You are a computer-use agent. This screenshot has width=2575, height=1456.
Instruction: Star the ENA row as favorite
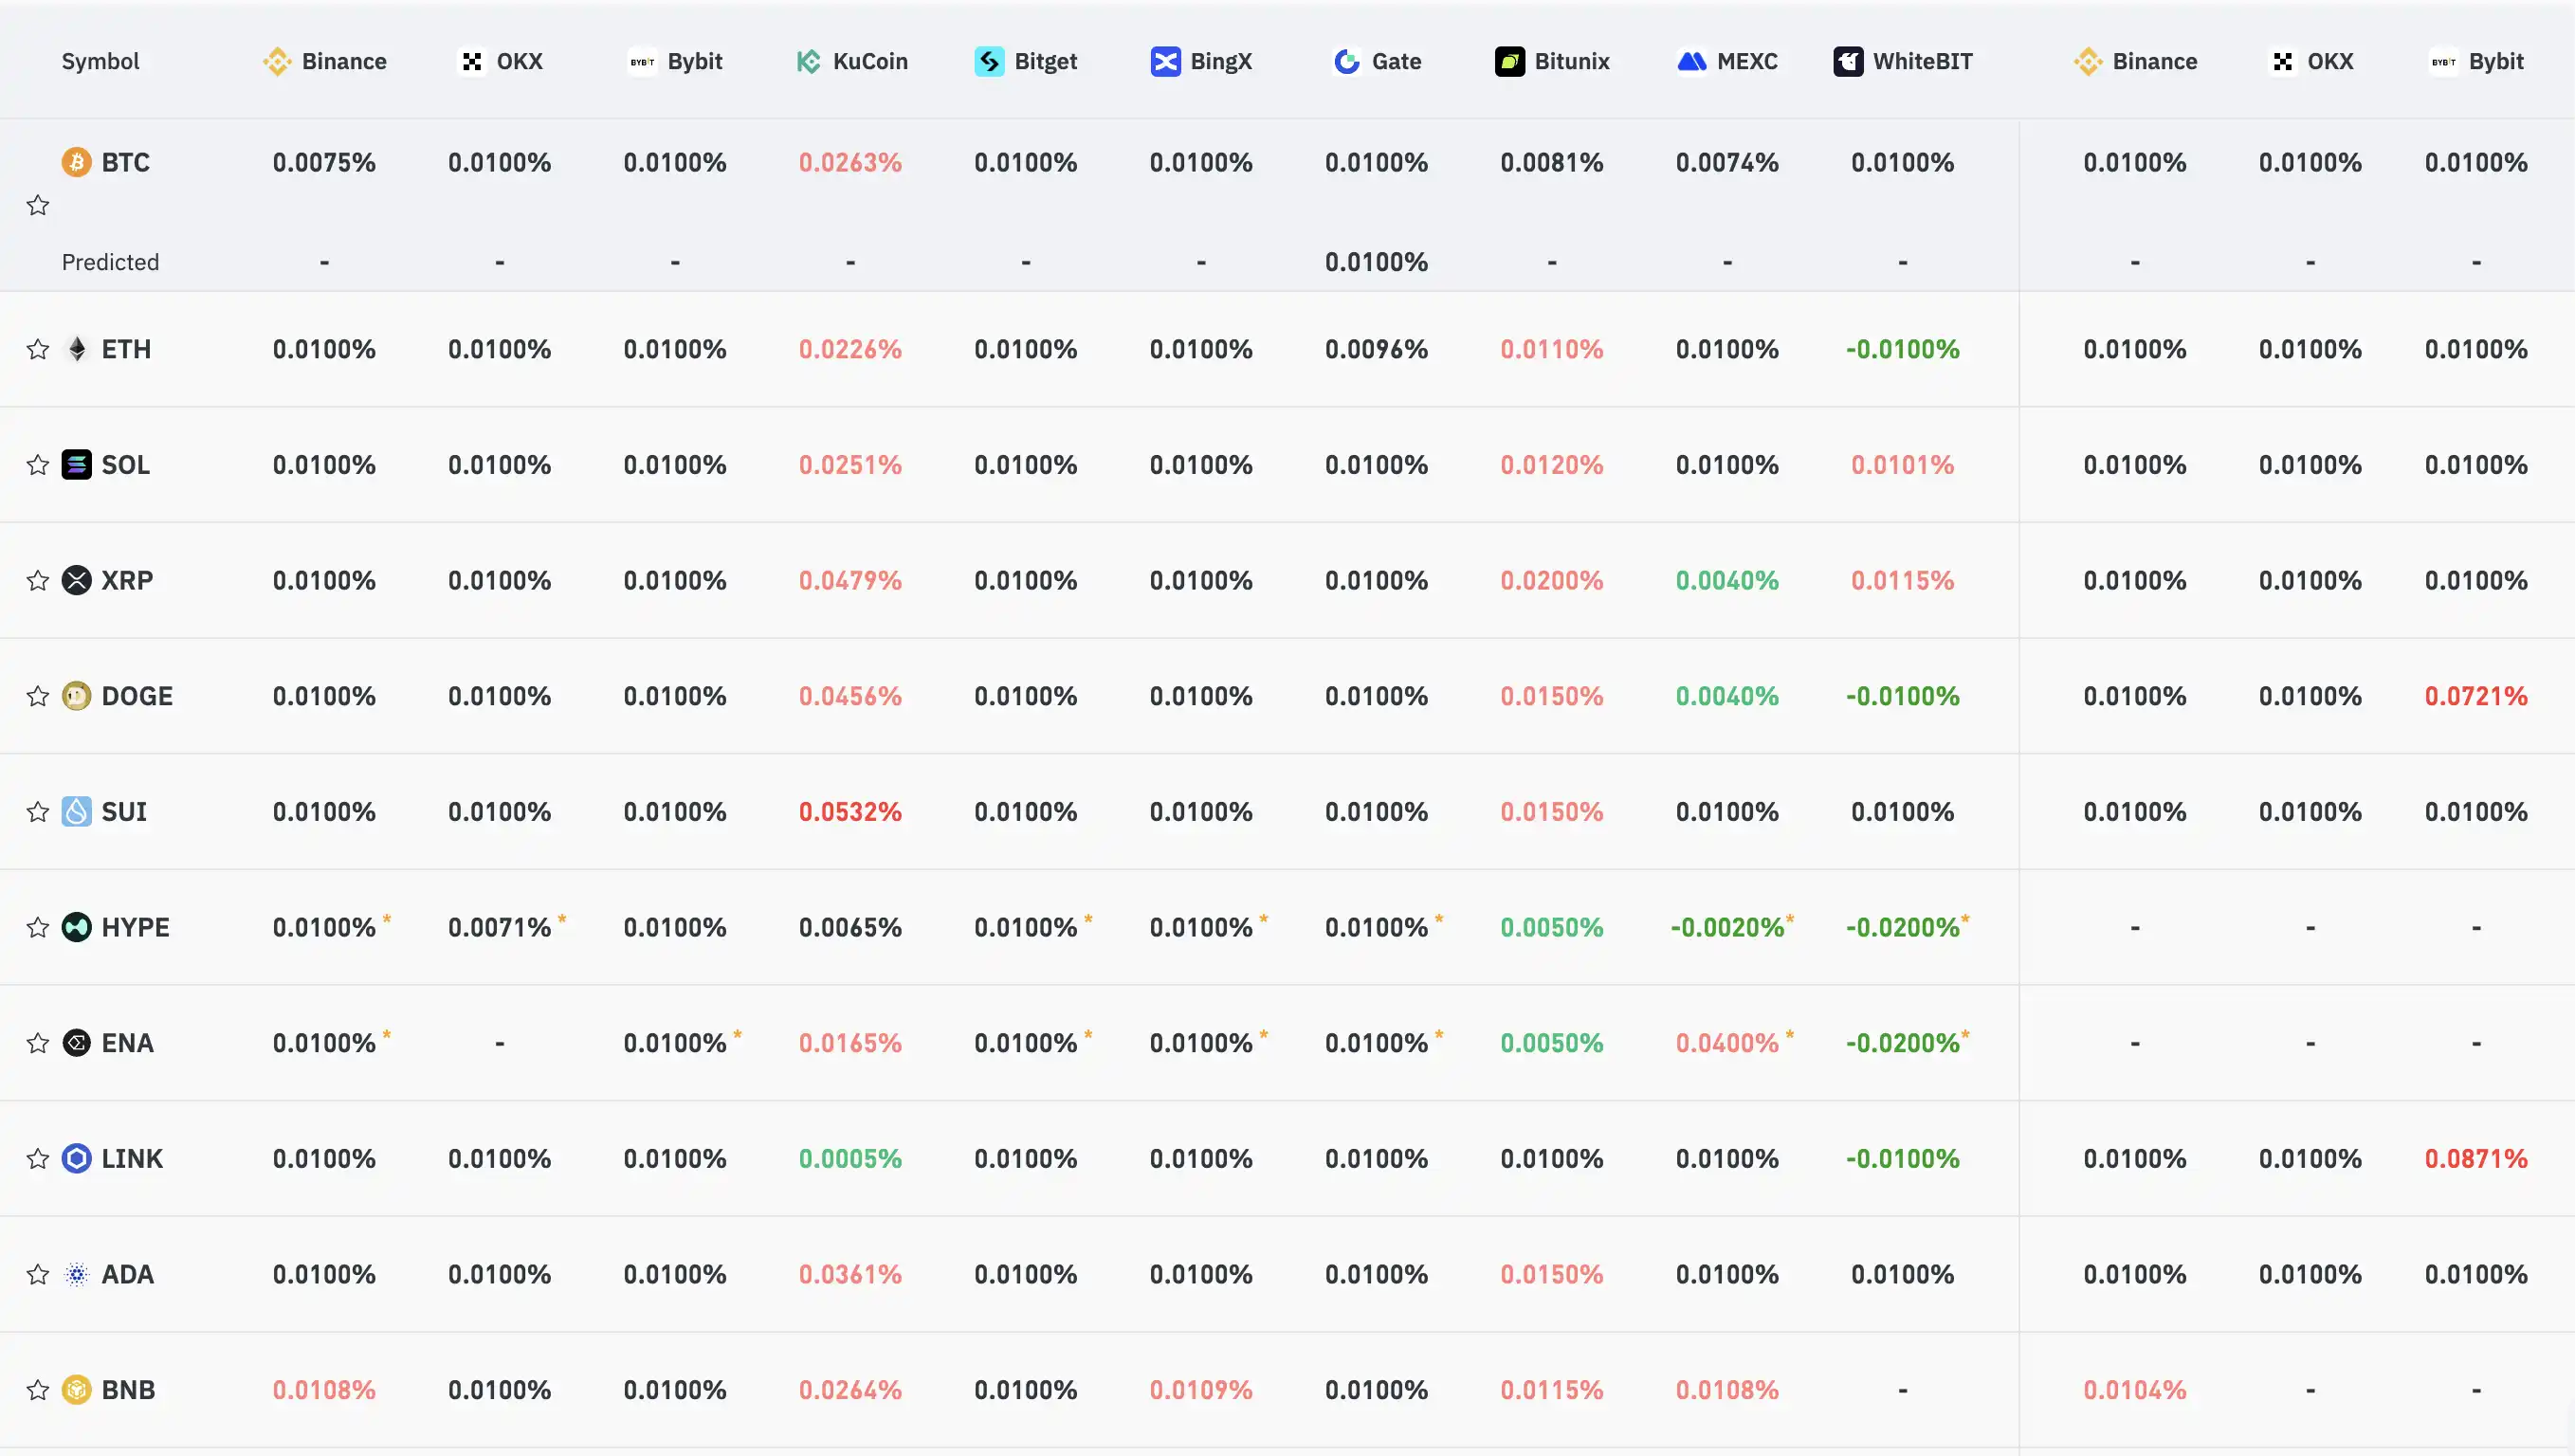[38, 1043]
